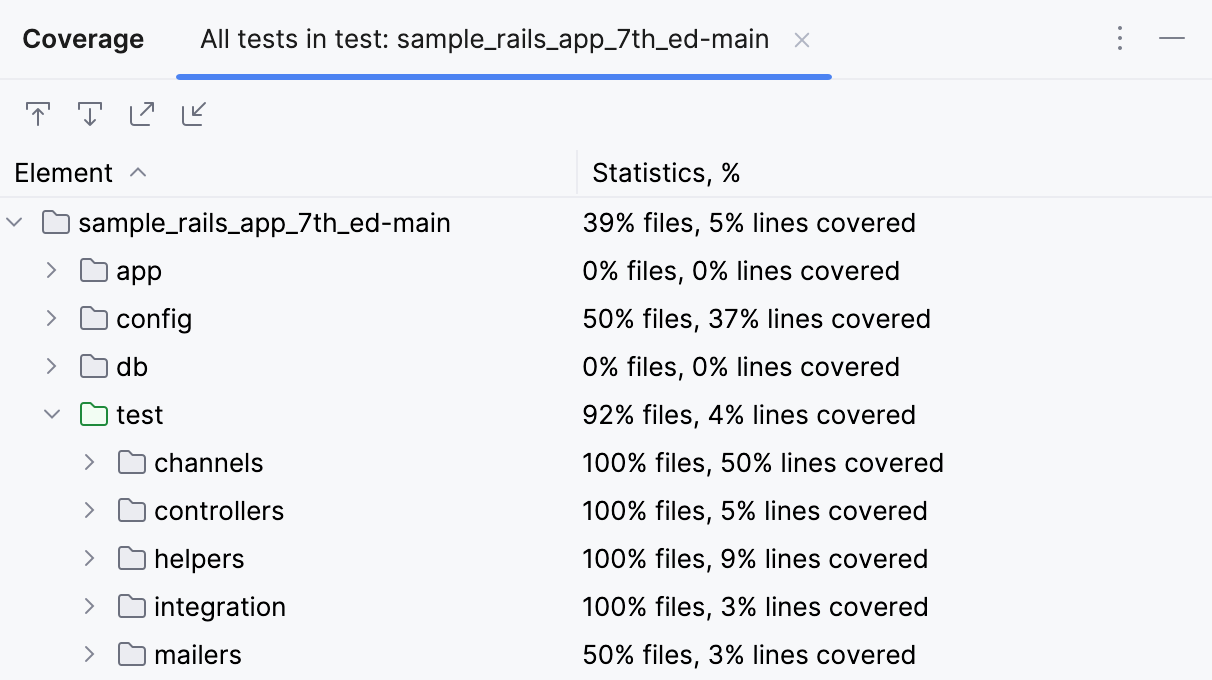Open the Coverage tool window options menu
The width and height of the screenshot is (1212, 680).
point(1120,38)
